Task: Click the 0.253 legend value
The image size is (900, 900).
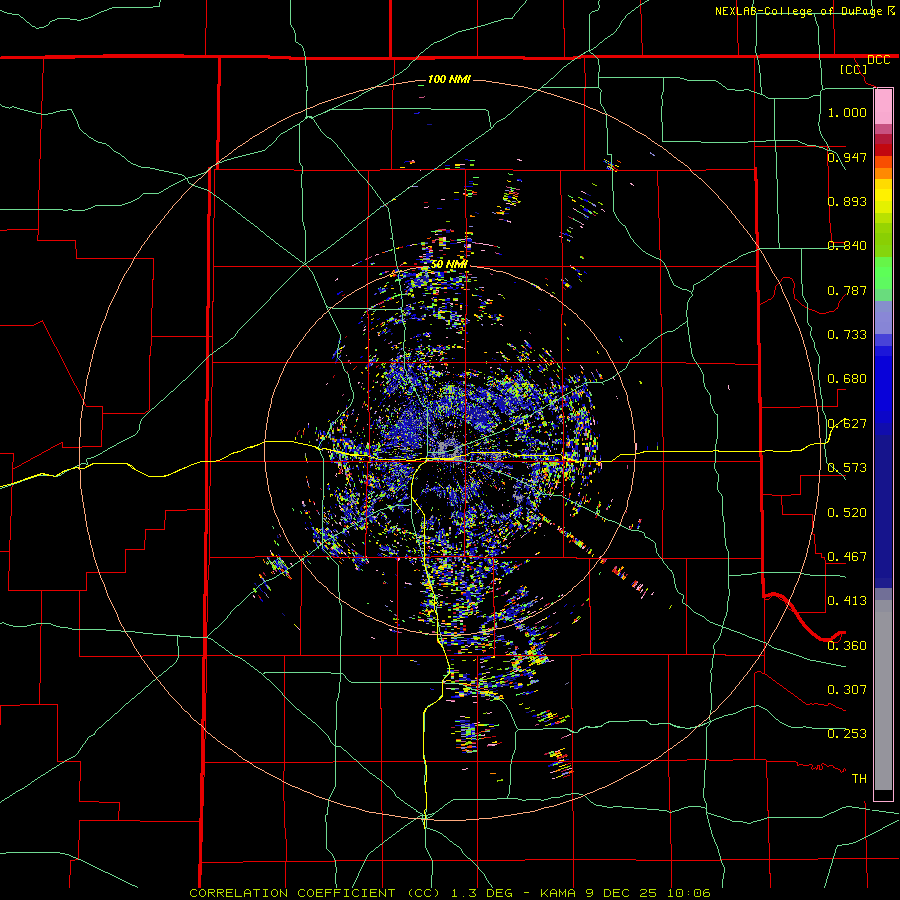Action: coord(847,734)
